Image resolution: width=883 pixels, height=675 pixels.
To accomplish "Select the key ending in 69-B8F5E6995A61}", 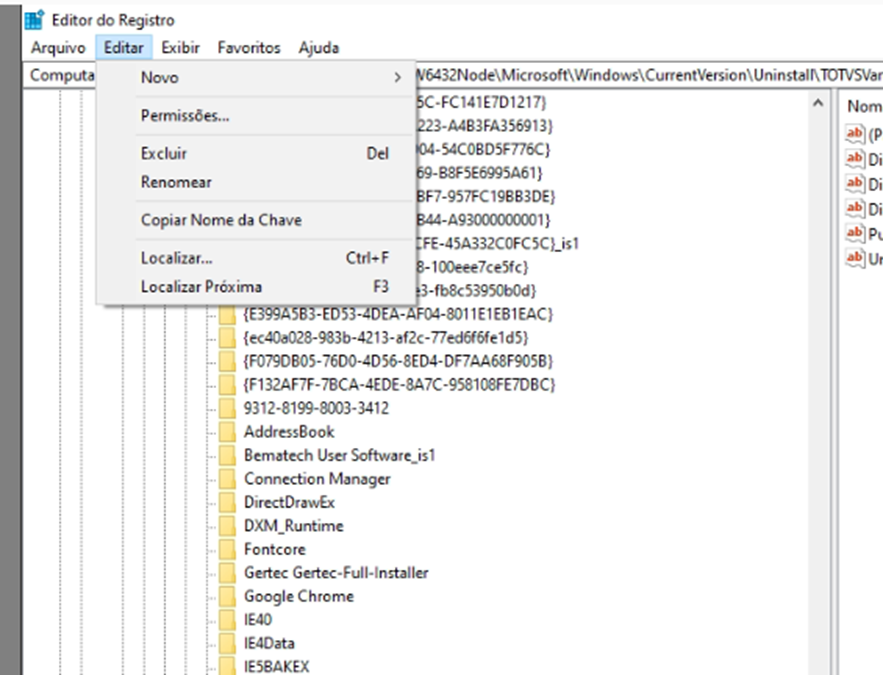I will 479,173.
